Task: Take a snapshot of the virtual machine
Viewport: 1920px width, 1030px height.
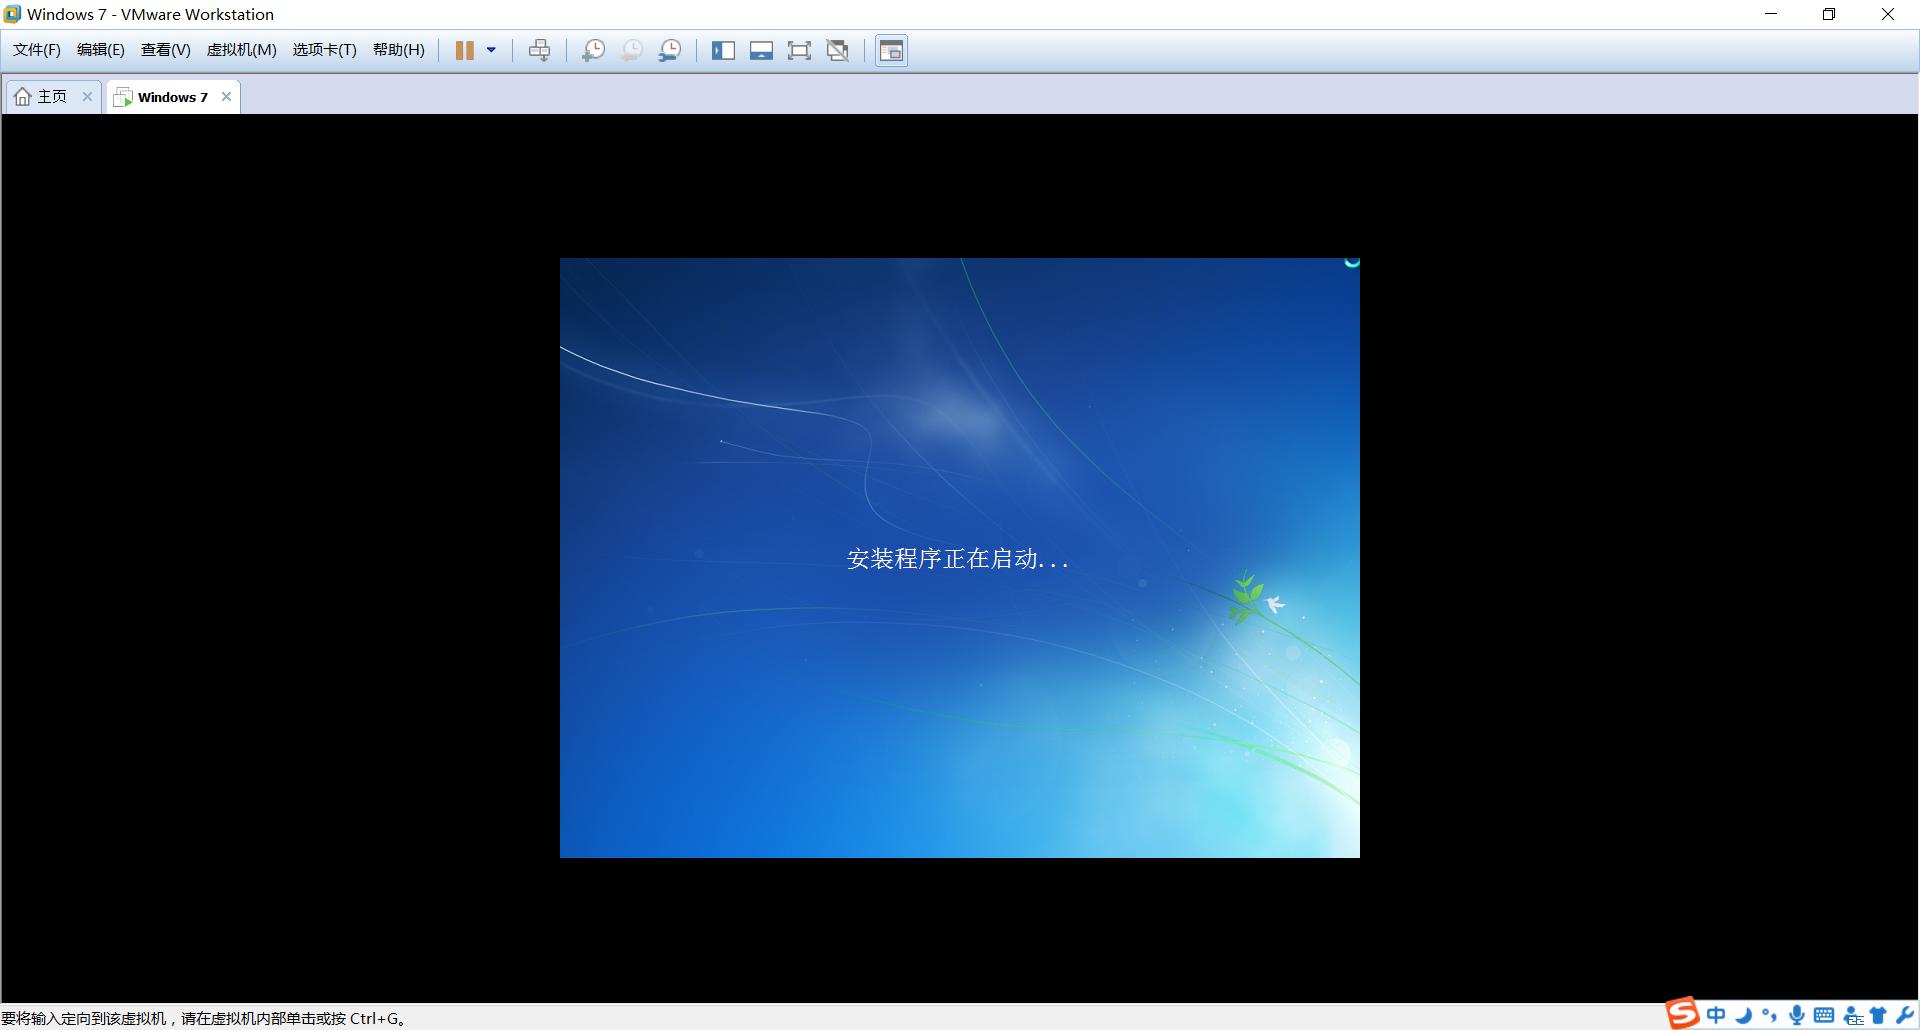Action: [593, 51]
